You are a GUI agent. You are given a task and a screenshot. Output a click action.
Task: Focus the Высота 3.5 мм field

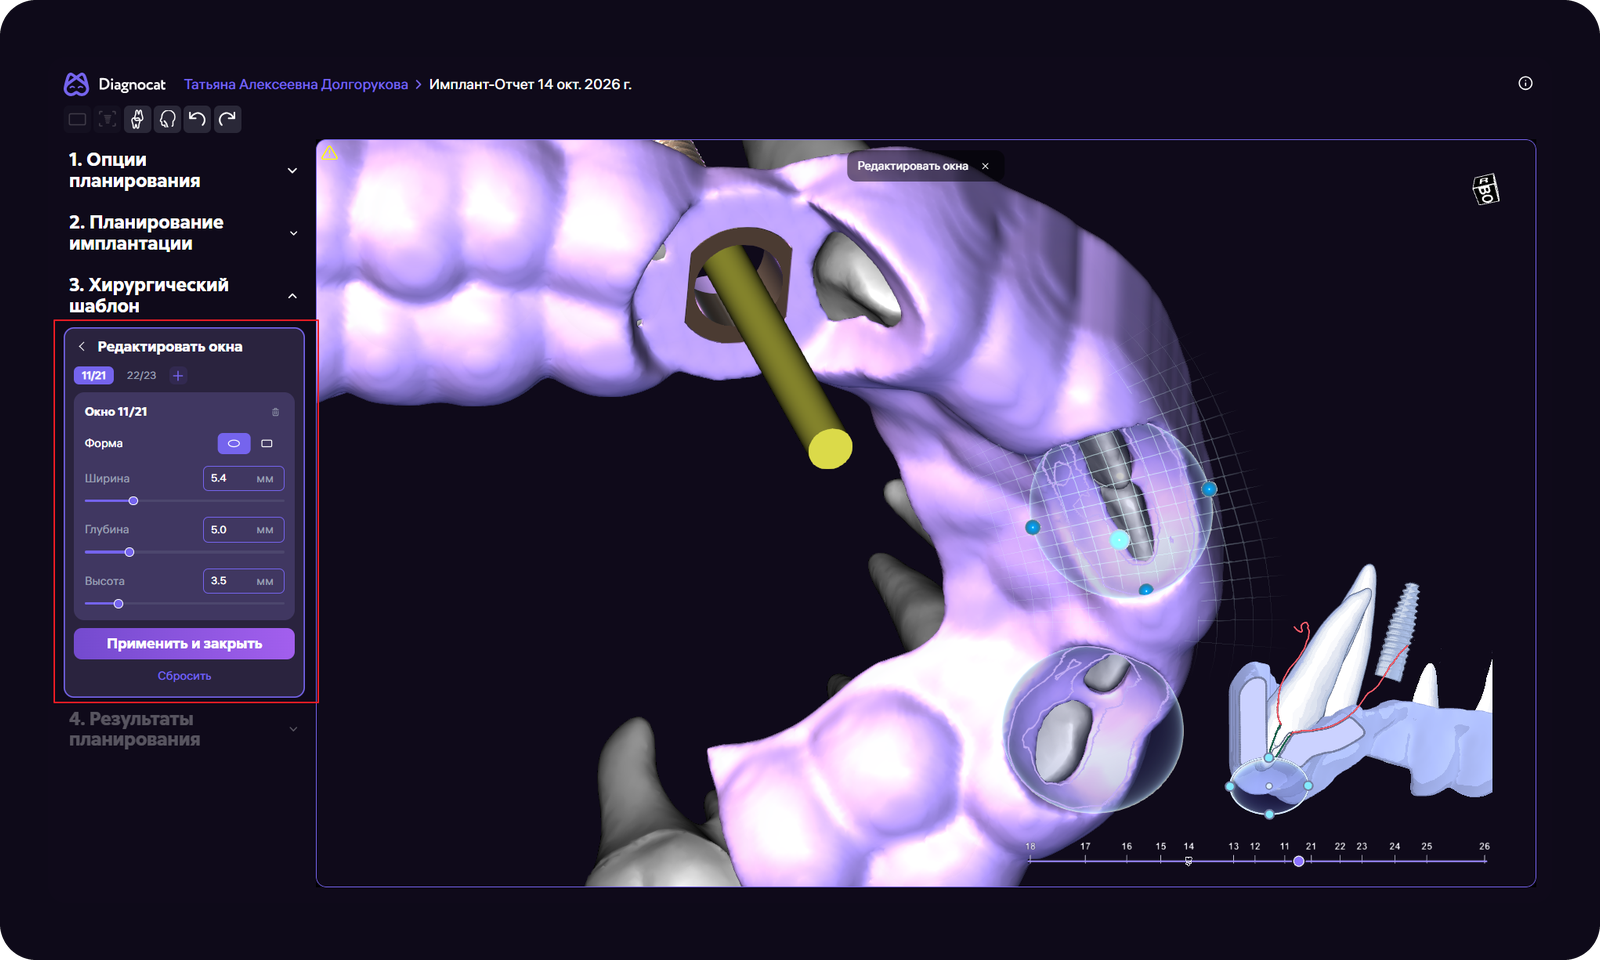coord(243,581)
